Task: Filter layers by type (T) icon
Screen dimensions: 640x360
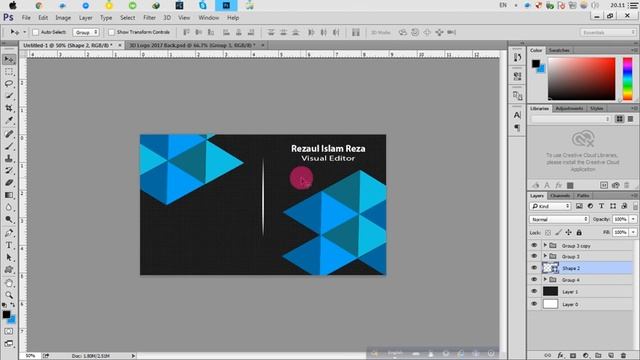Action: coord(601,206)
